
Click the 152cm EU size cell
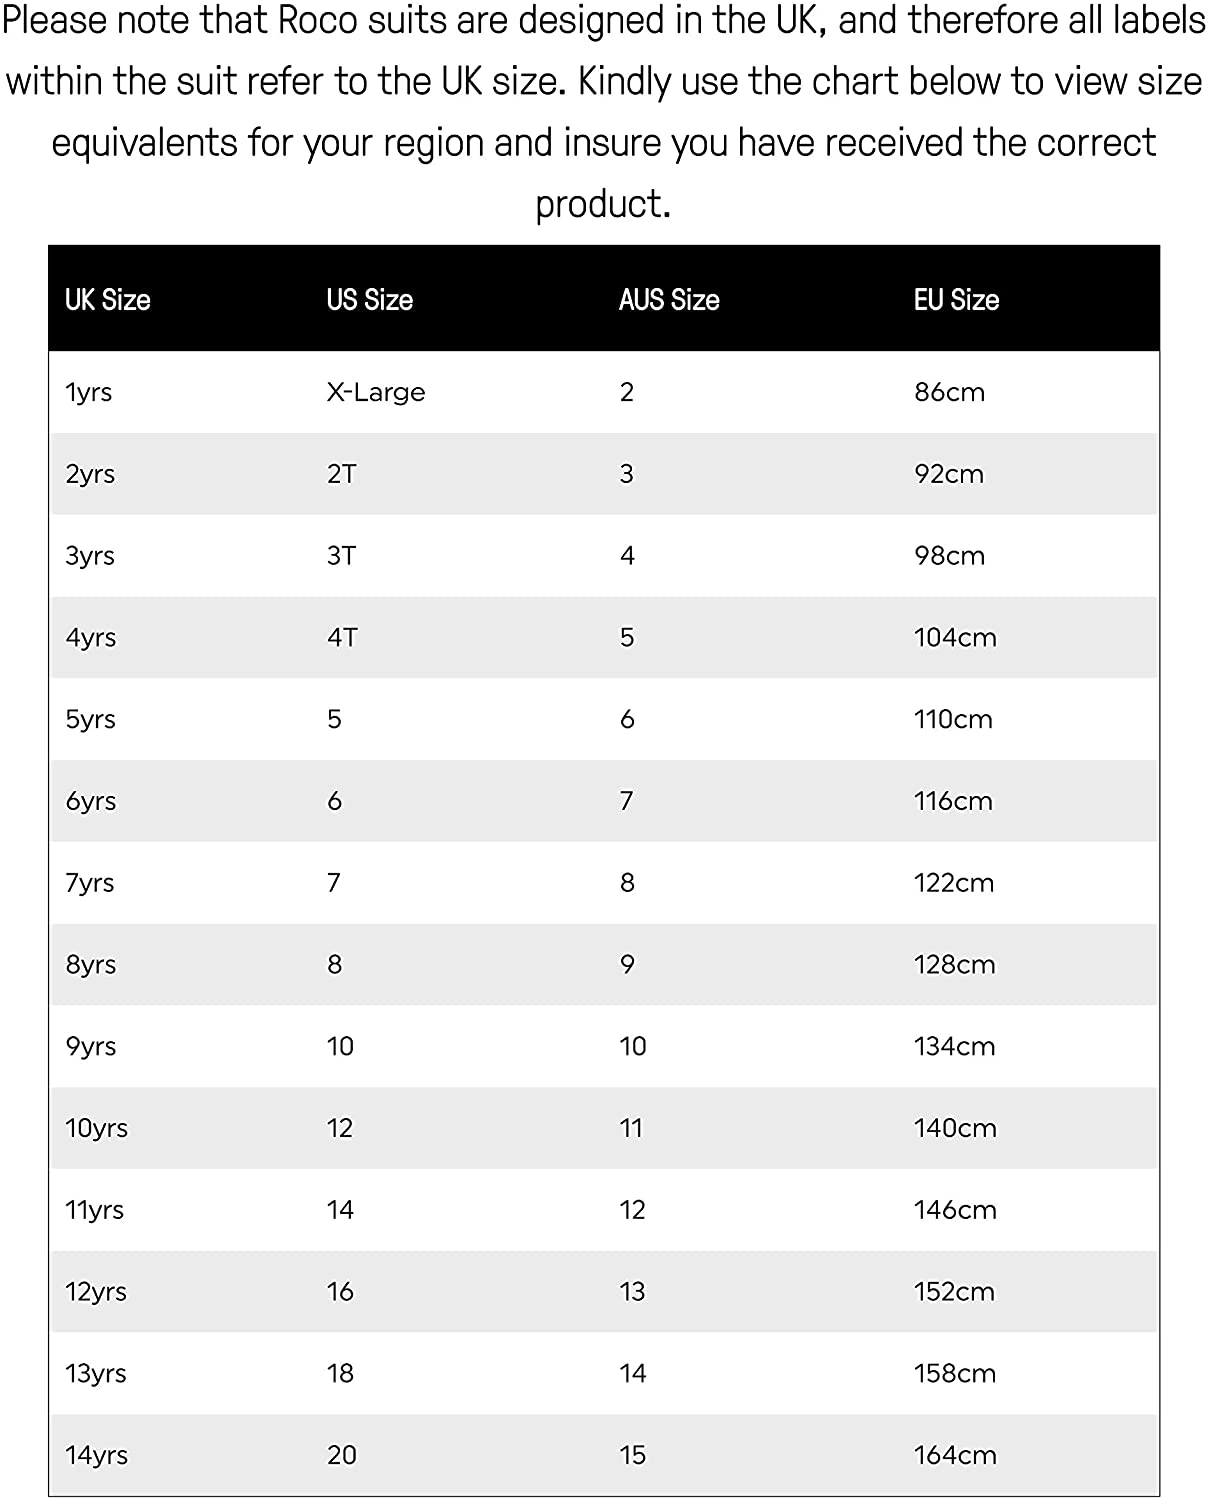(x=954, y=1292)
